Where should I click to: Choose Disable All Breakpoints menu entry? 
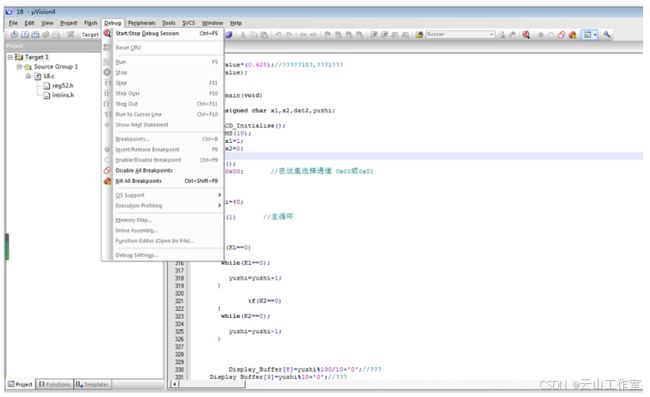click(x=162, y=170)
